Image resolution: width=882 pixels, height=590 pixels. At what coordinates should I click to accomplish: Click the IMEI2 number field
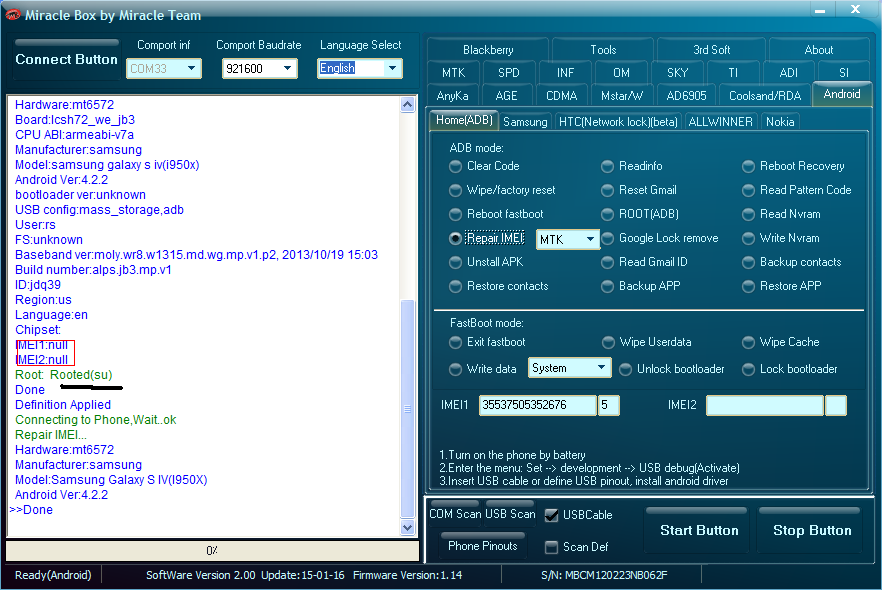point(764,405)
